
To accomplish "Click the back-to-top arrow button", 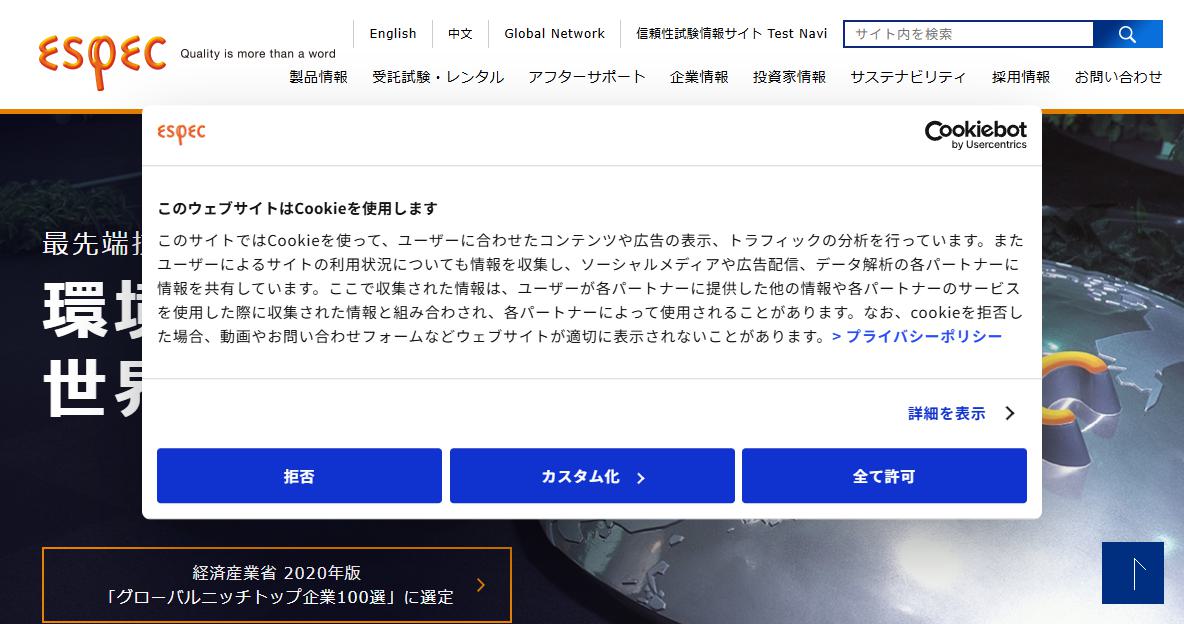I will click(x=1133, y=573).
